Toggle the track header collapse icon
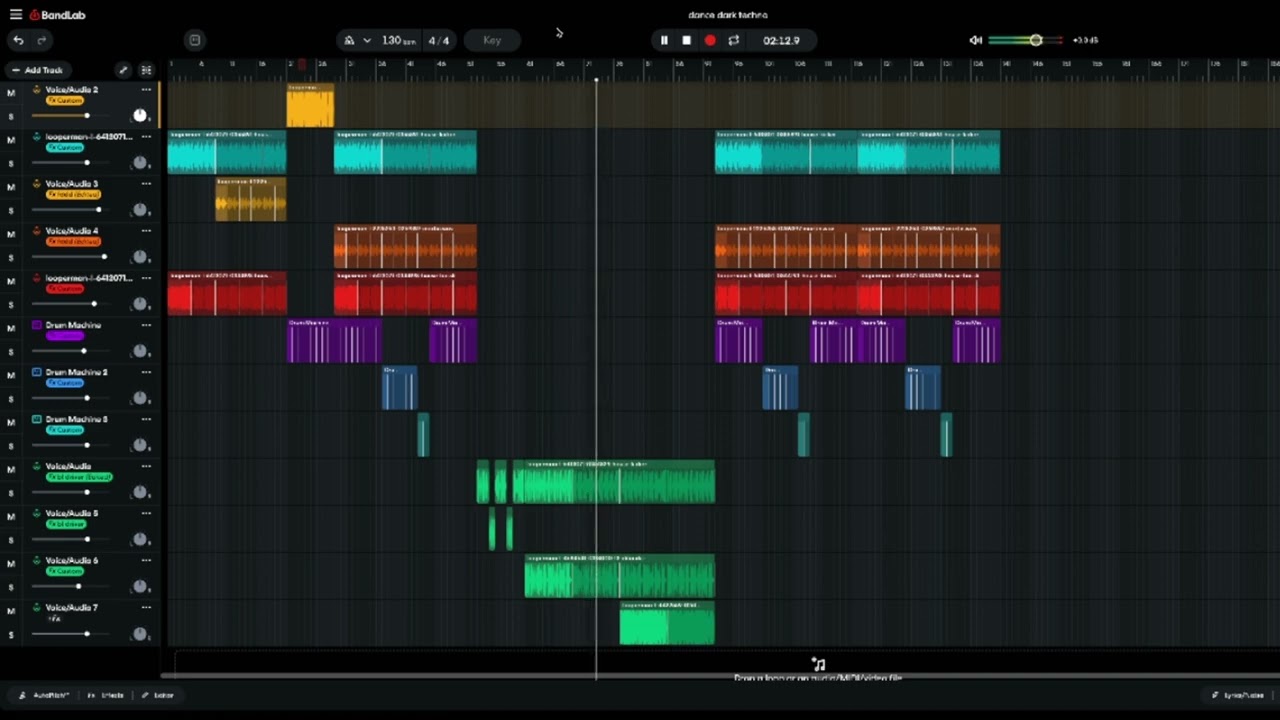Screen dimensions: 1280x720 click(146, 70)
